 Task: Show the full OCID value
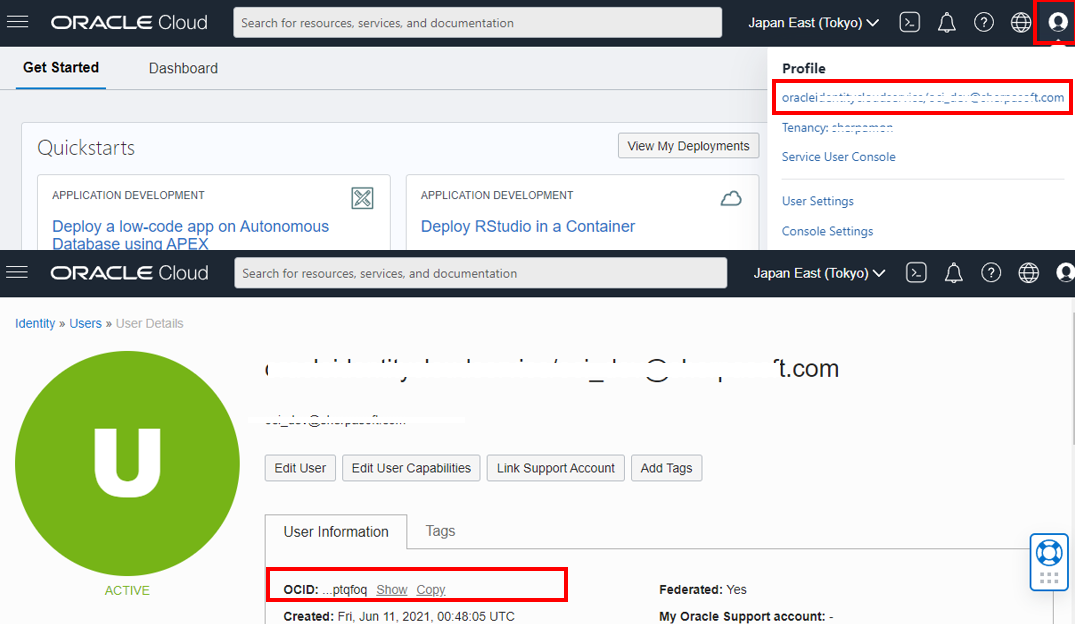pyautogui.click(x=391, y=590)
